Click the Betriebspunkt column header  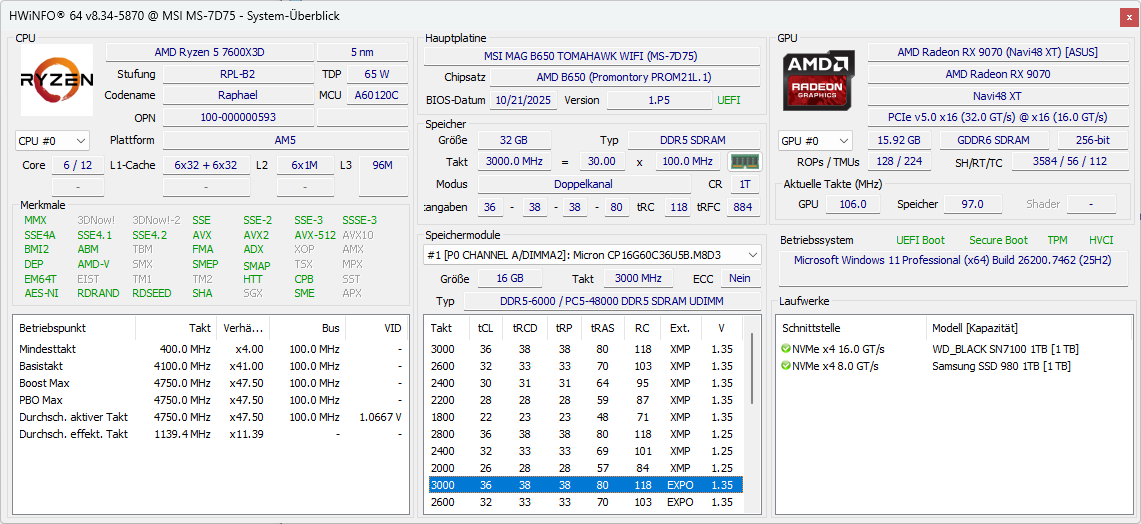[74, 328]
